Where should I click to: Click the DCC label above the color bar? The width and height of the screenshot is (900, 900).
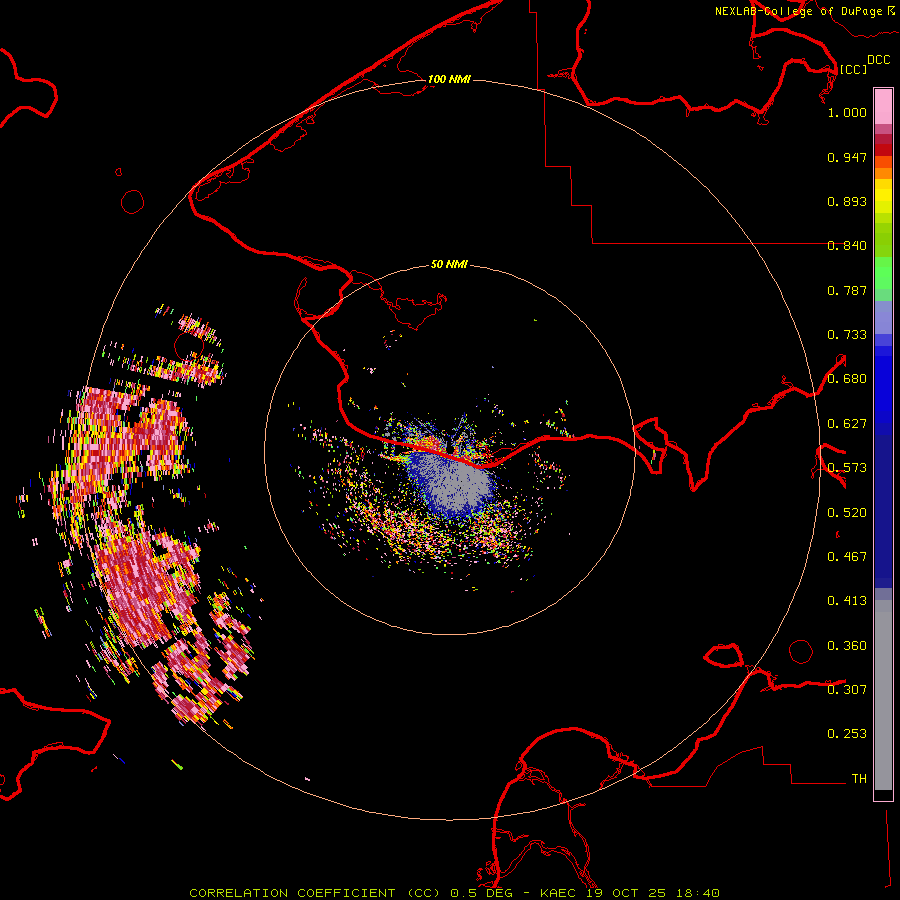click(878, 60)
